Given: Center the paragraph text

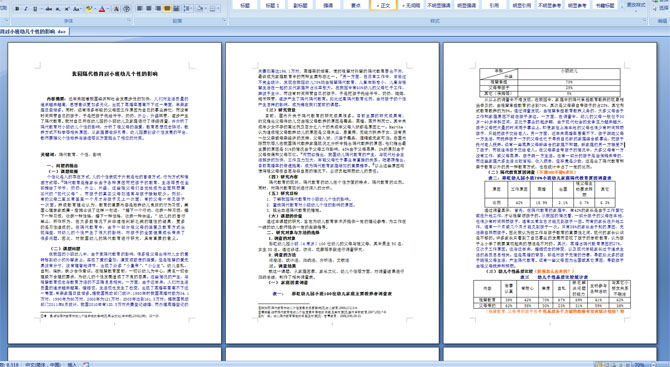Looking at the screenshot, I should tap(149, 9).
